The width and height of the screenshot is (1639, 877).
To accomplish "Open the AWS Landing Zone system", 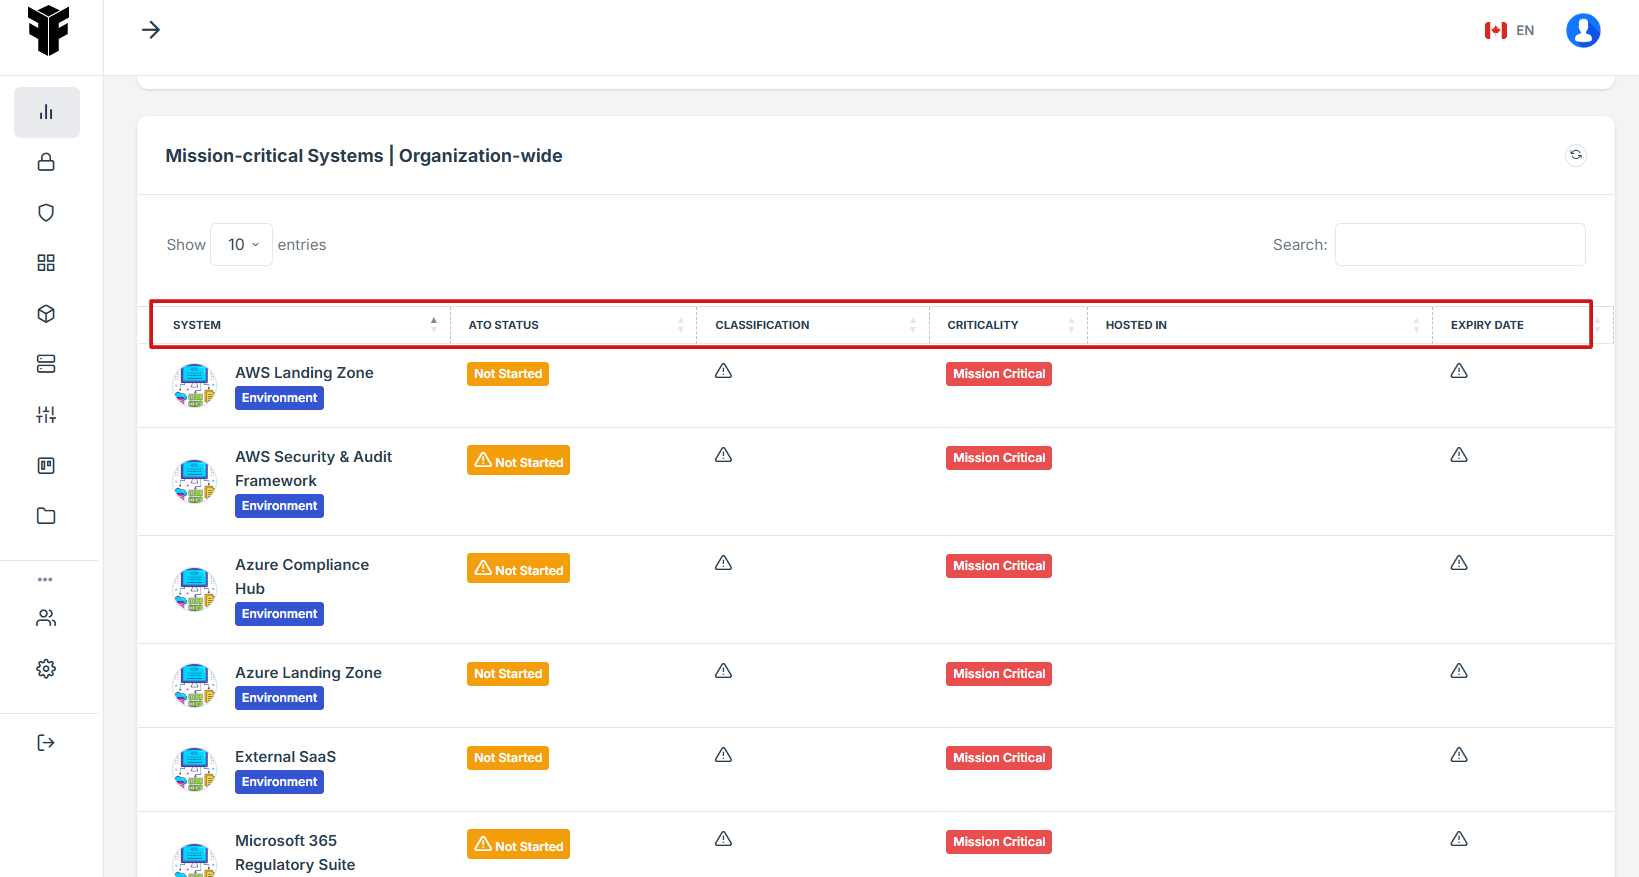I will pos(304,373).
